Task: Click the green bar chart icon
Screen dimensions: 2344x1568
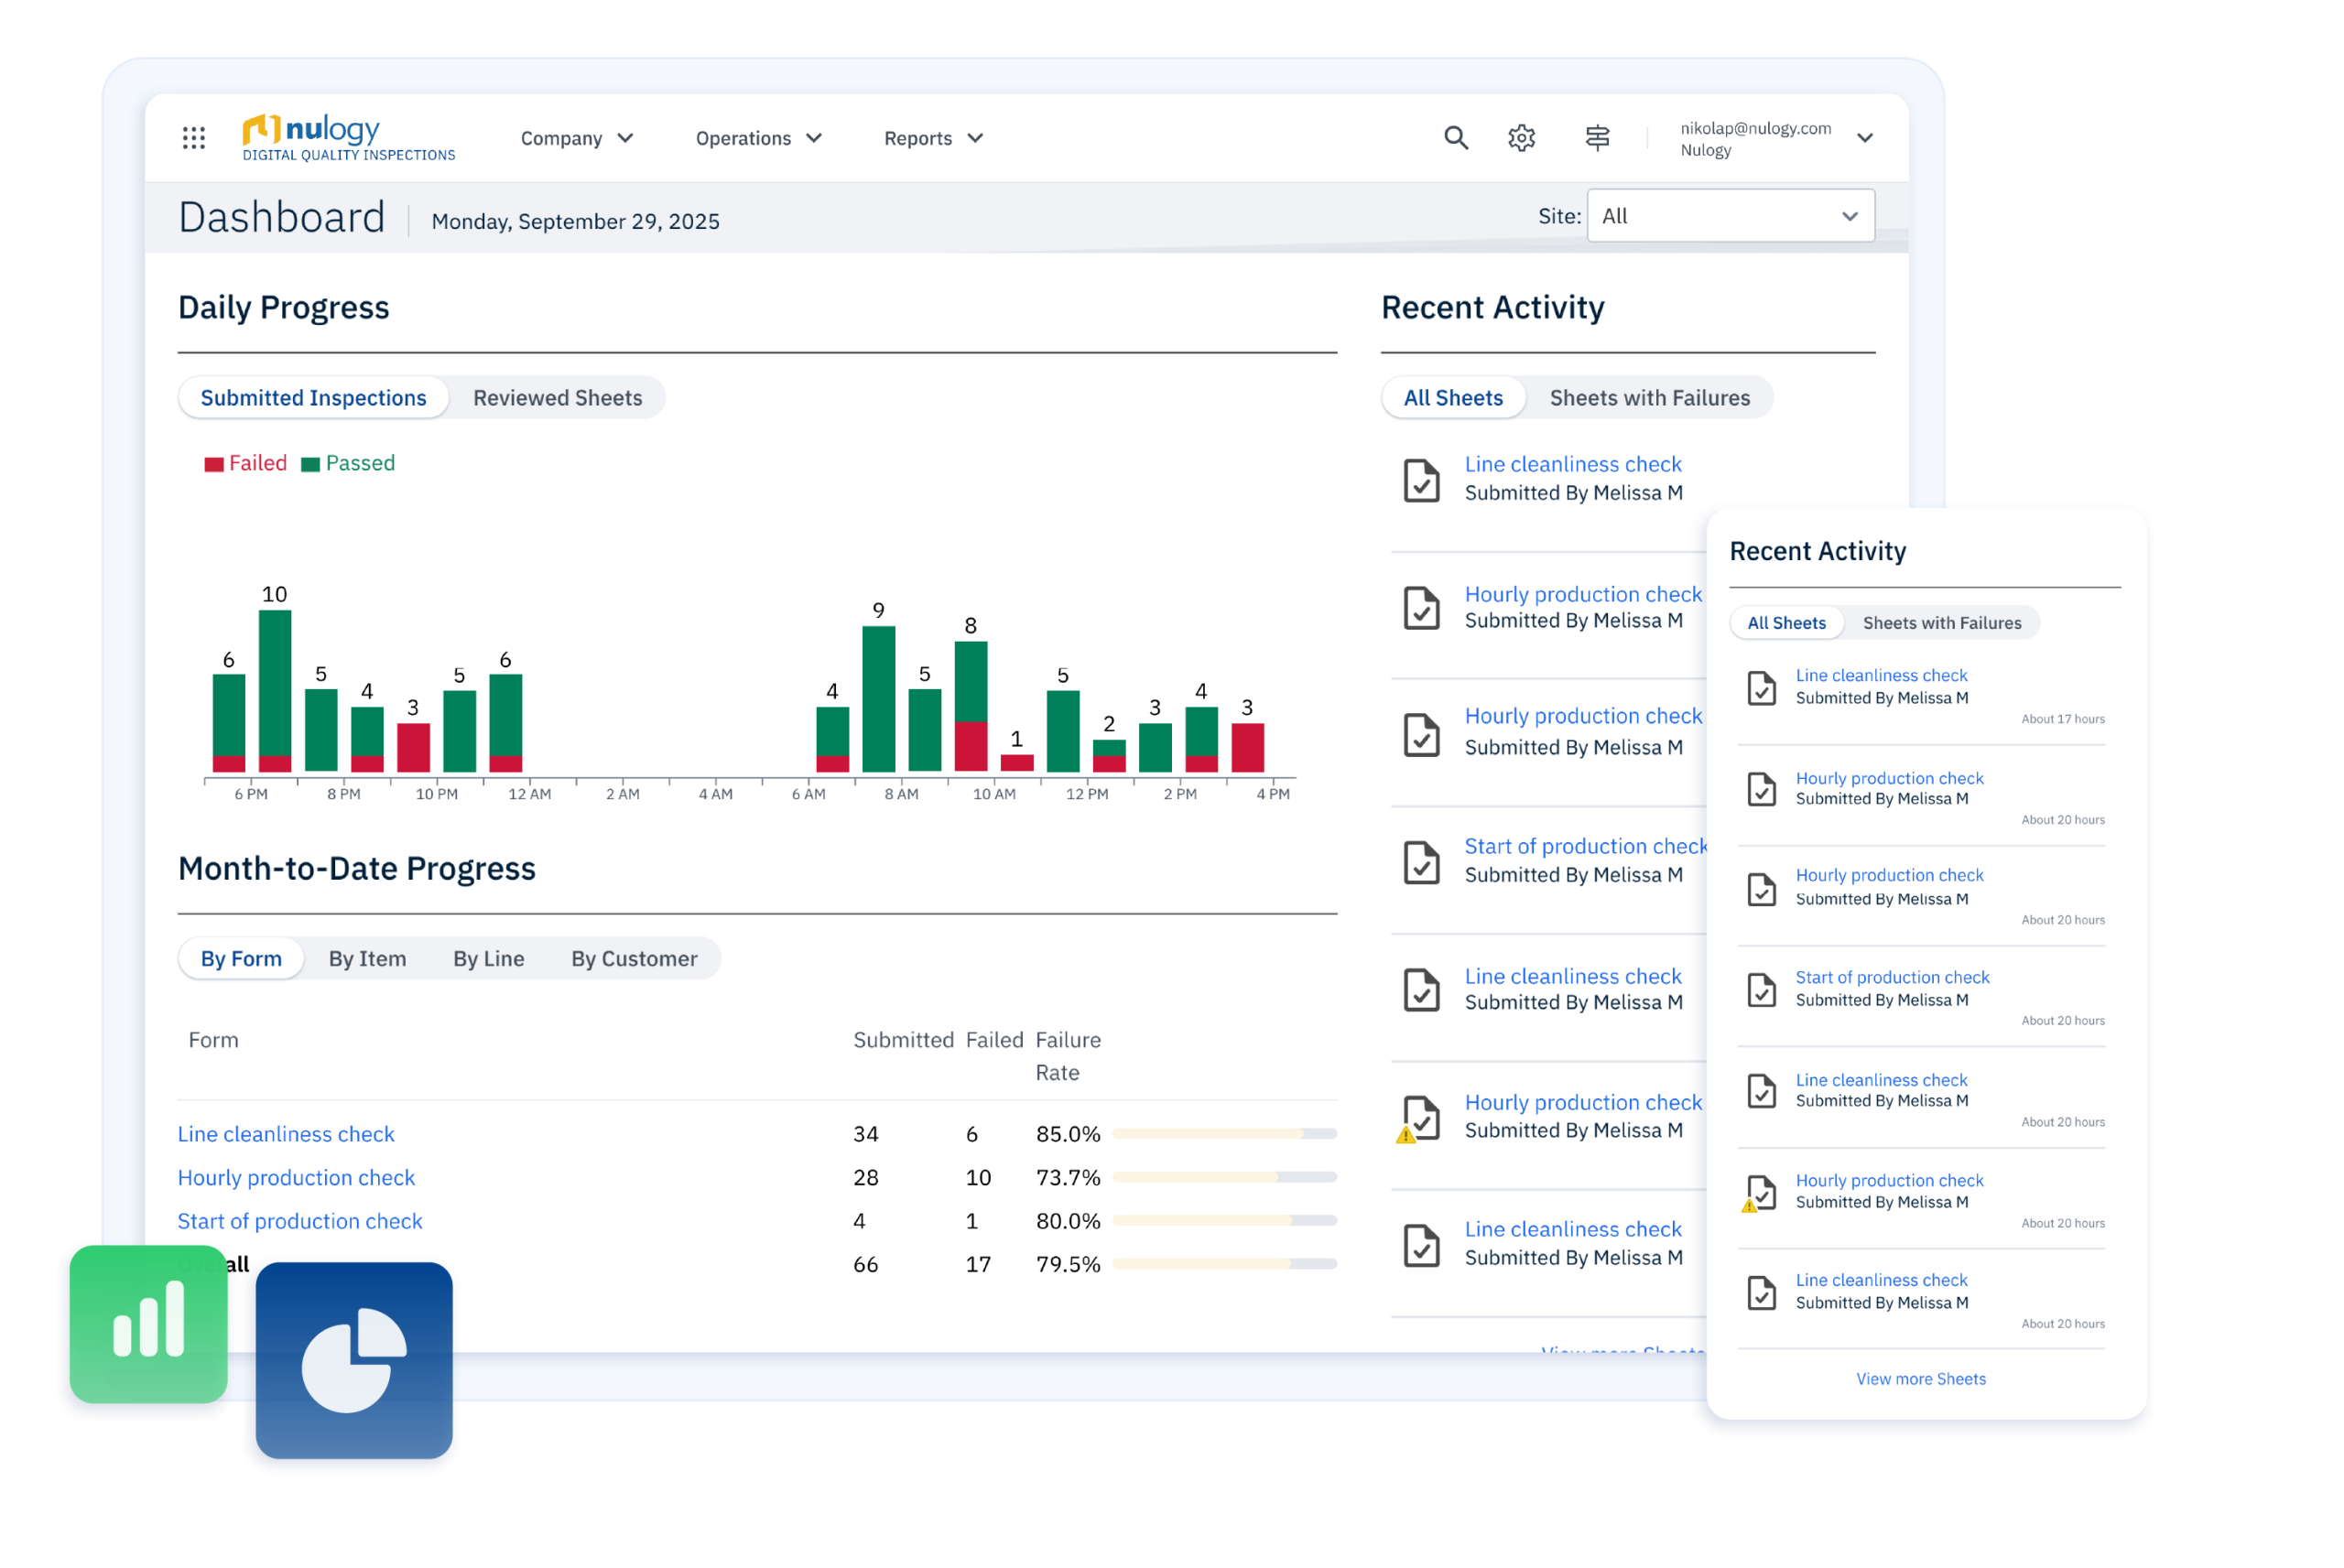Action: 149,1323
